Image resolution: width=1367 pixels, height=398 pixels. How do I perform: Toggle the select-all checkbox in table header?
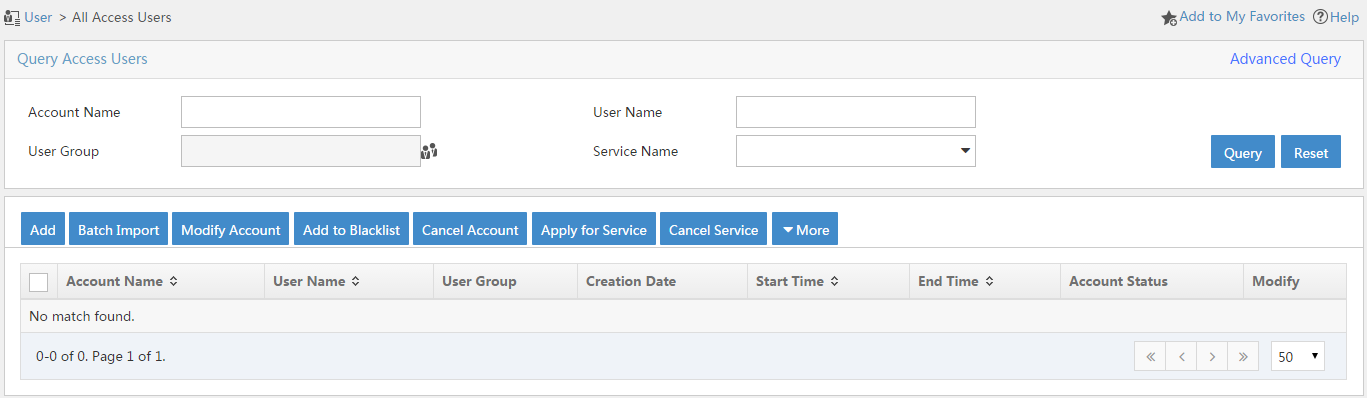pyautogui.click(x=39, y=282)
